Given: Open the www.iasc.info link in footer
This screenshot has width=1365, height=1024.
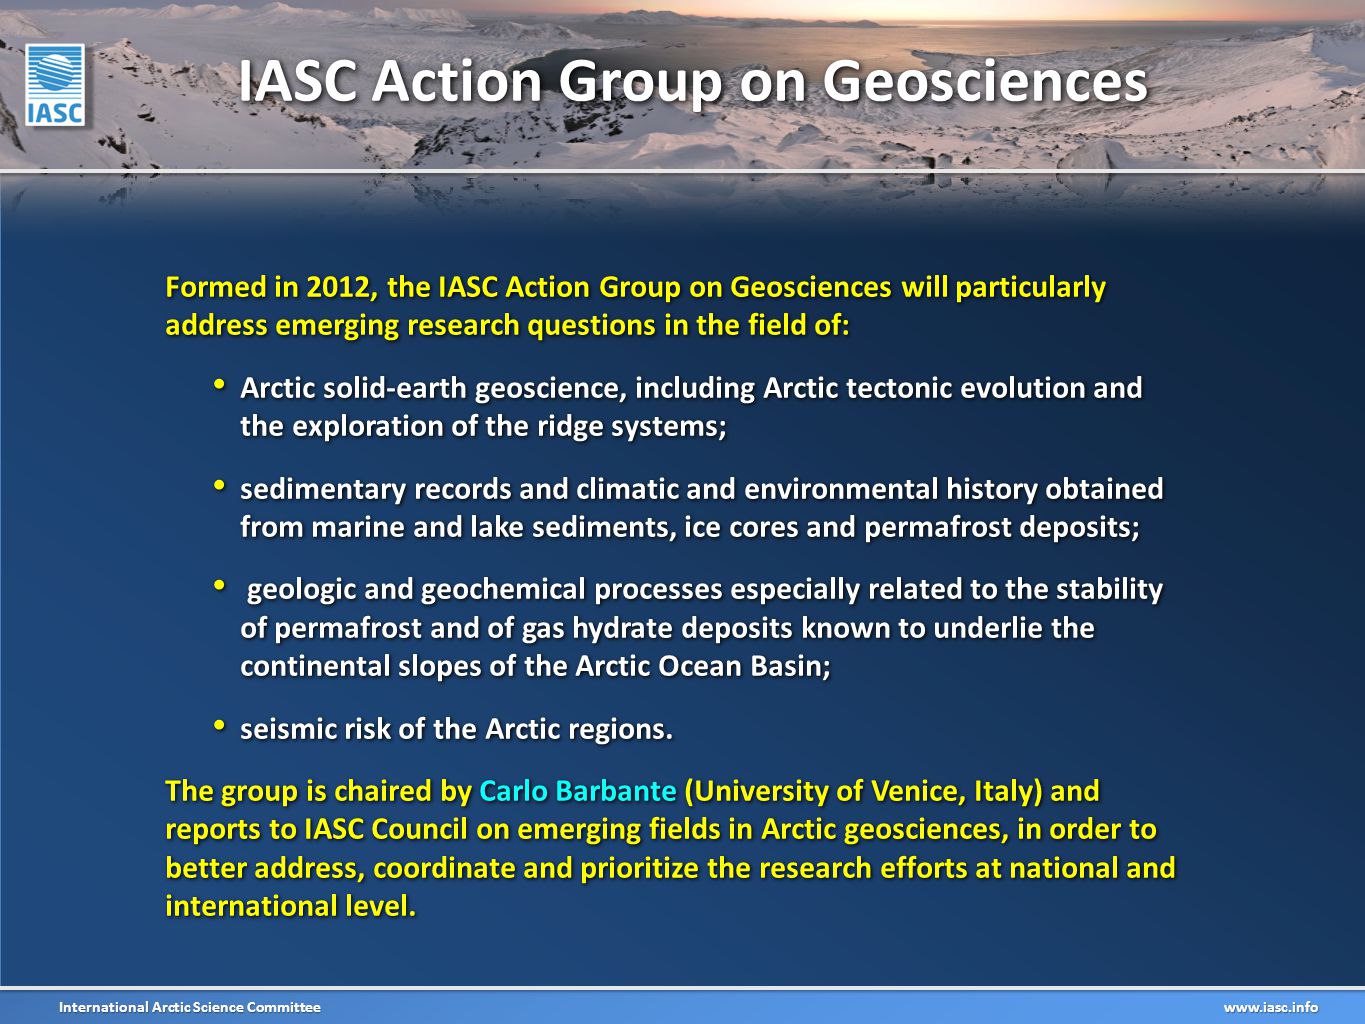Looking at the screenshot, I should (x=1271, y=1007).
